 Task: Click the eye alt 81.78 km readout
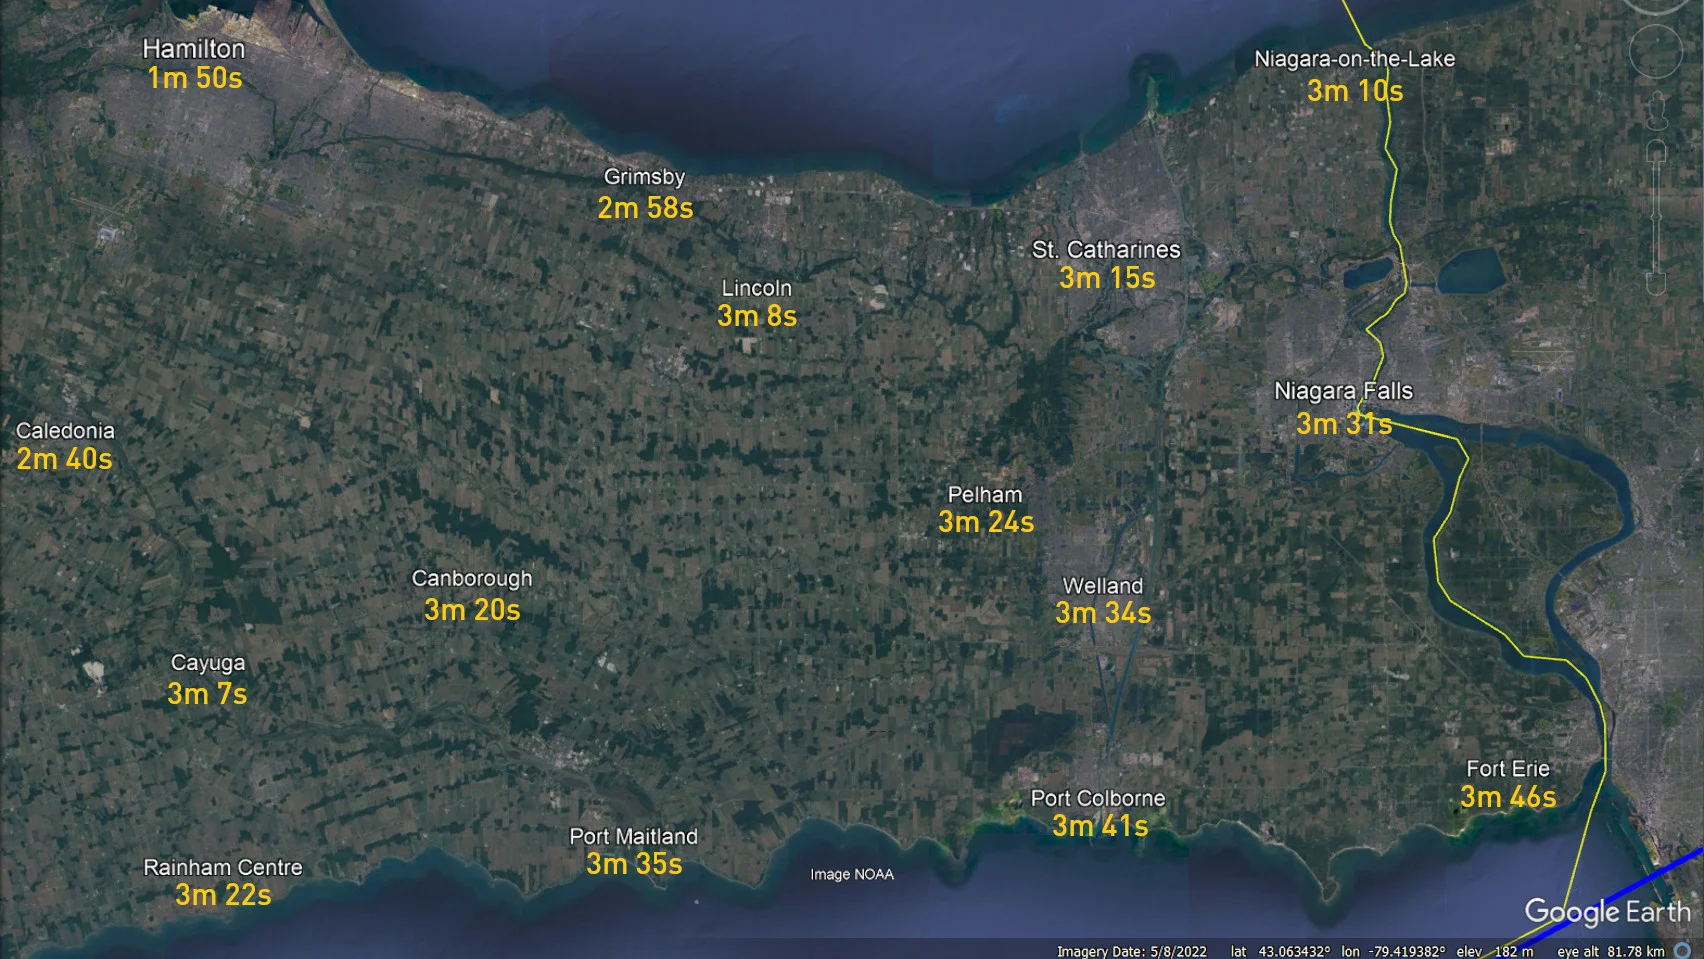click(x=1610, y=951)
